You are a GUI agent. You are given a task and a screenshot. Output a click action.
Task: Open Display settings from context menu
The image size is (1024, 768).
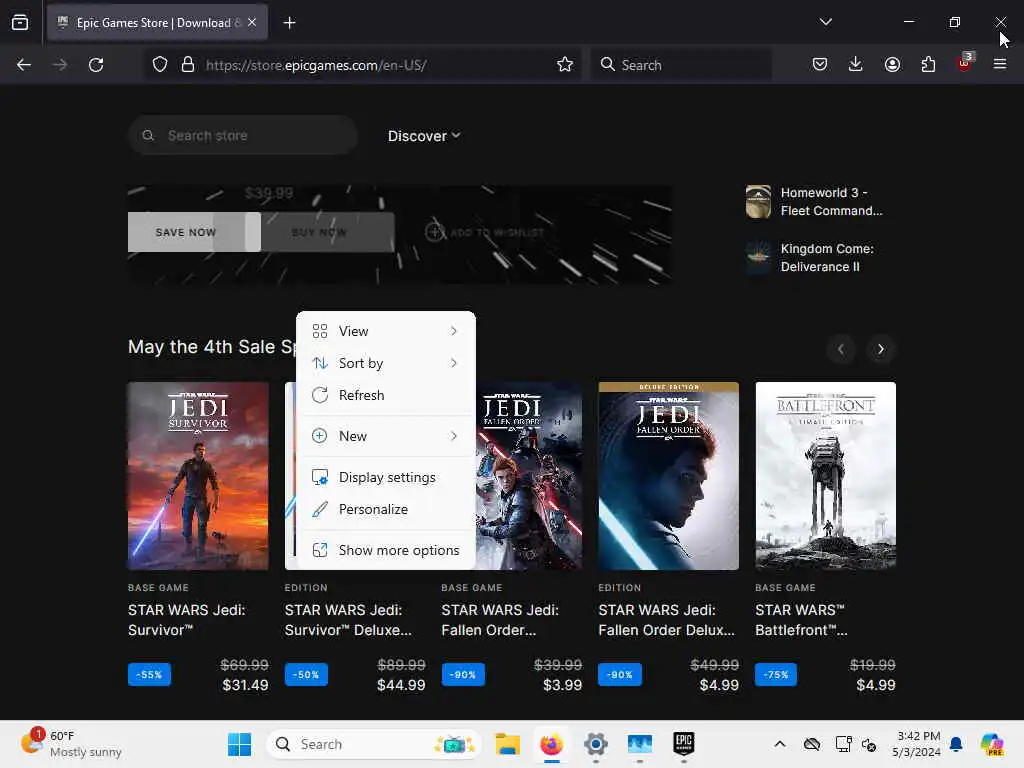click(385, 477)
